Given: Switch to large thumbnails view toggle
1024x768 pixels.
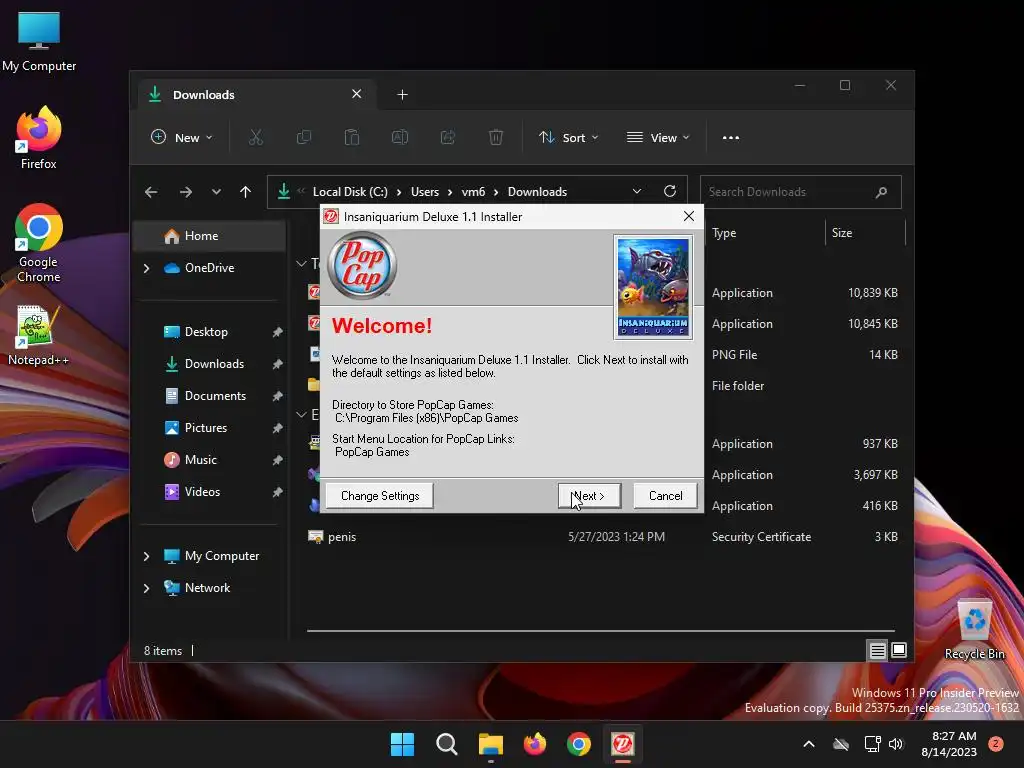Looking at the screenshot, I should (899, 650).
